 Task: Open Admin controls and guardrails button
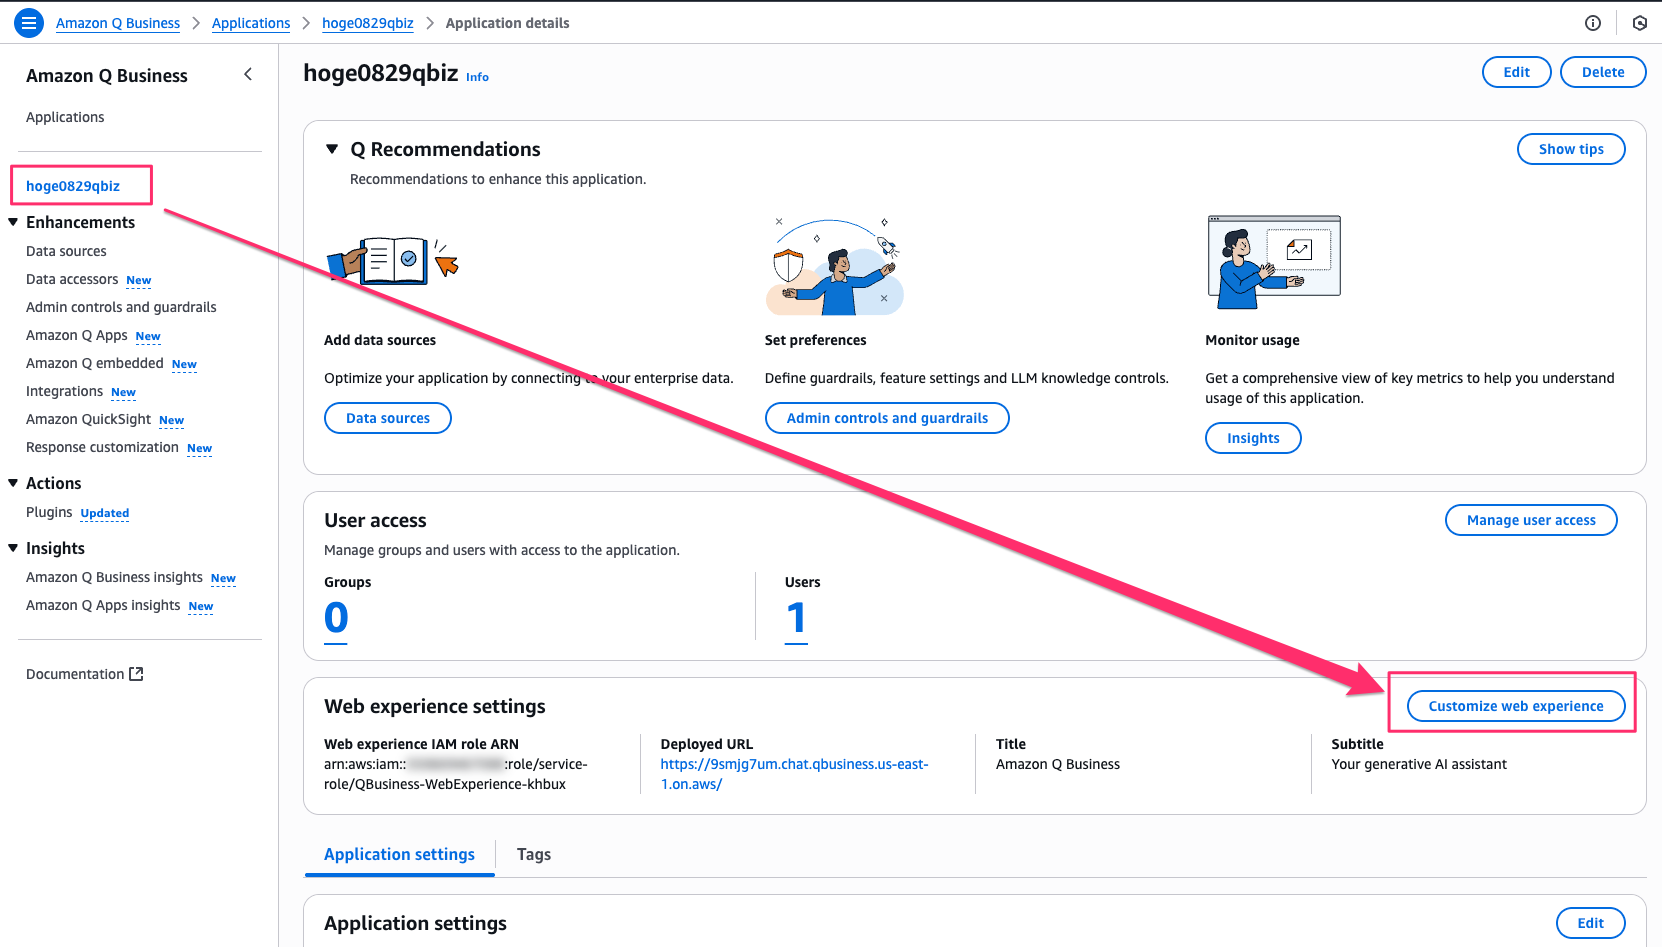point(887,418)
